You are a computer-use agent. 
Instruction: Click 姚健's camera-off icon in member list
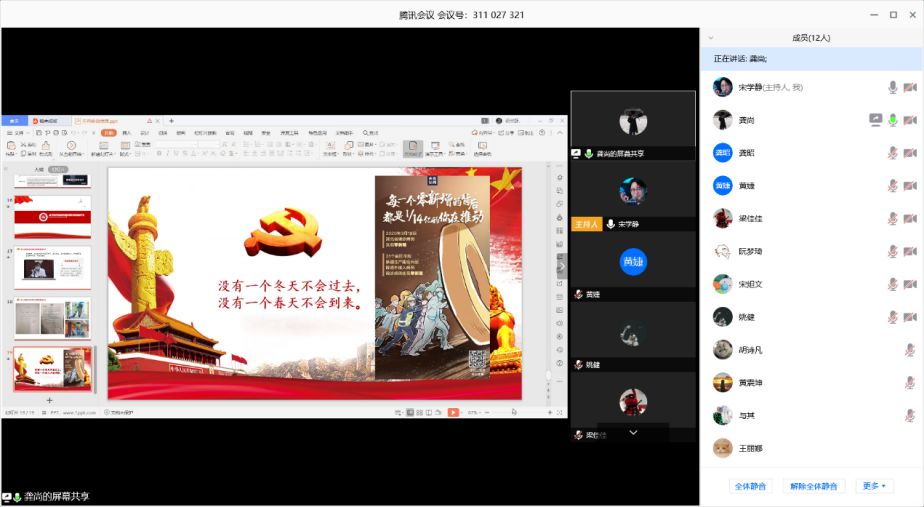[x=909, y=317]
